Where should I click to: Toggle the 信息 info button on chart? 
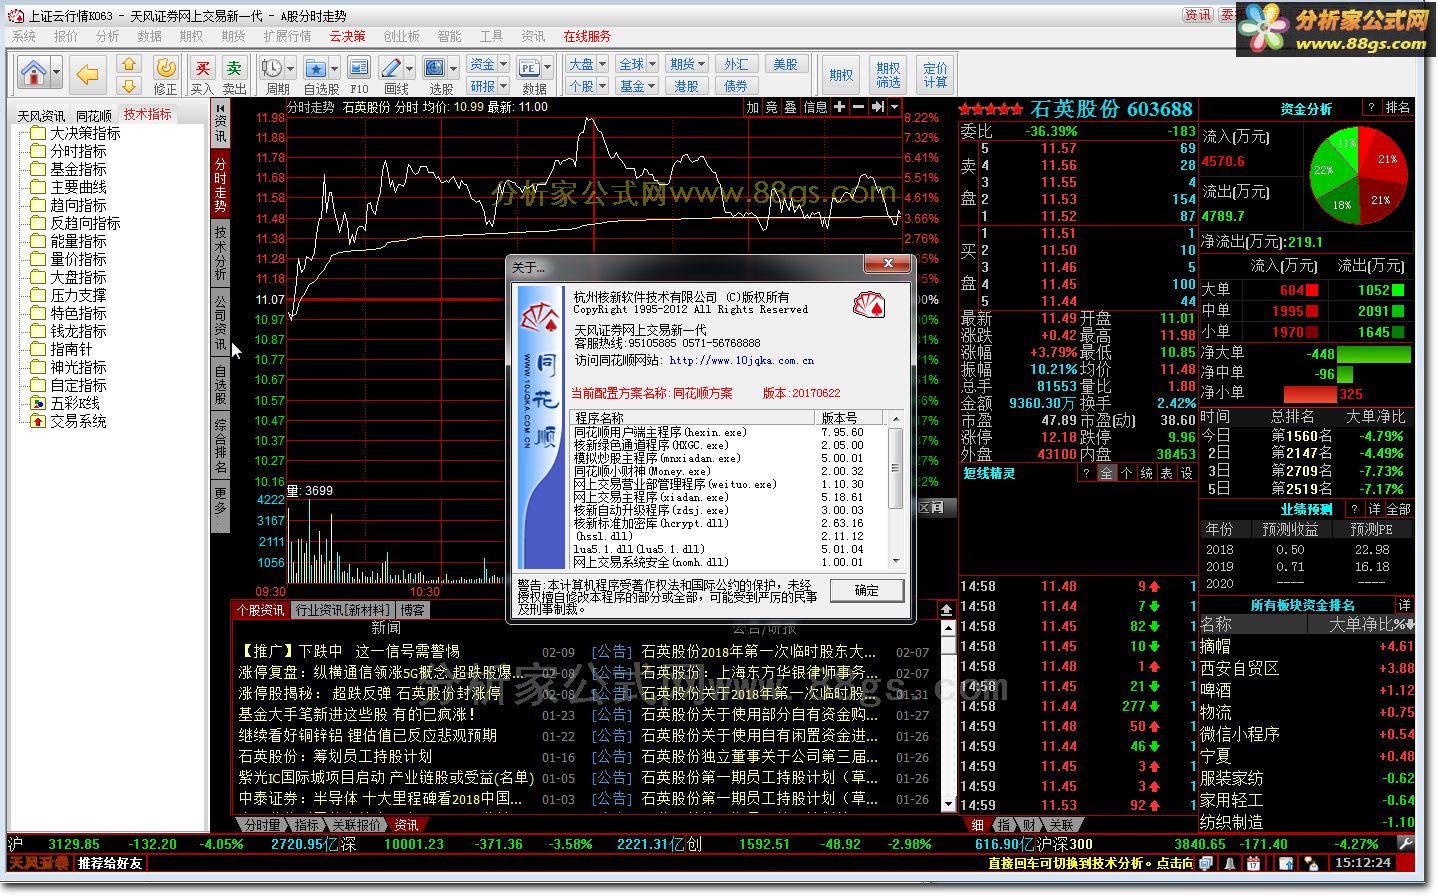tap(815, 107)
